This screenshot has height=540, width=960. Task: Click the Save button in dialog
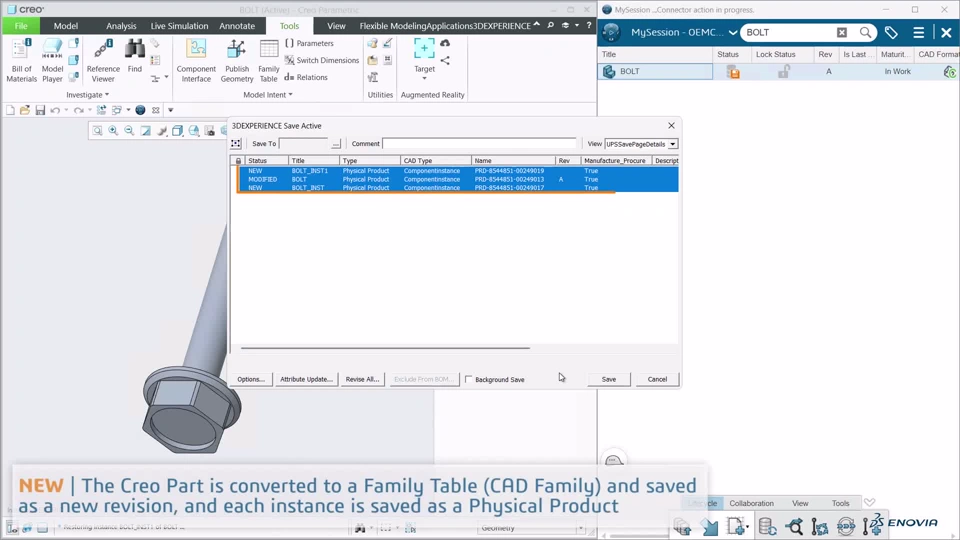coord(609,379)
